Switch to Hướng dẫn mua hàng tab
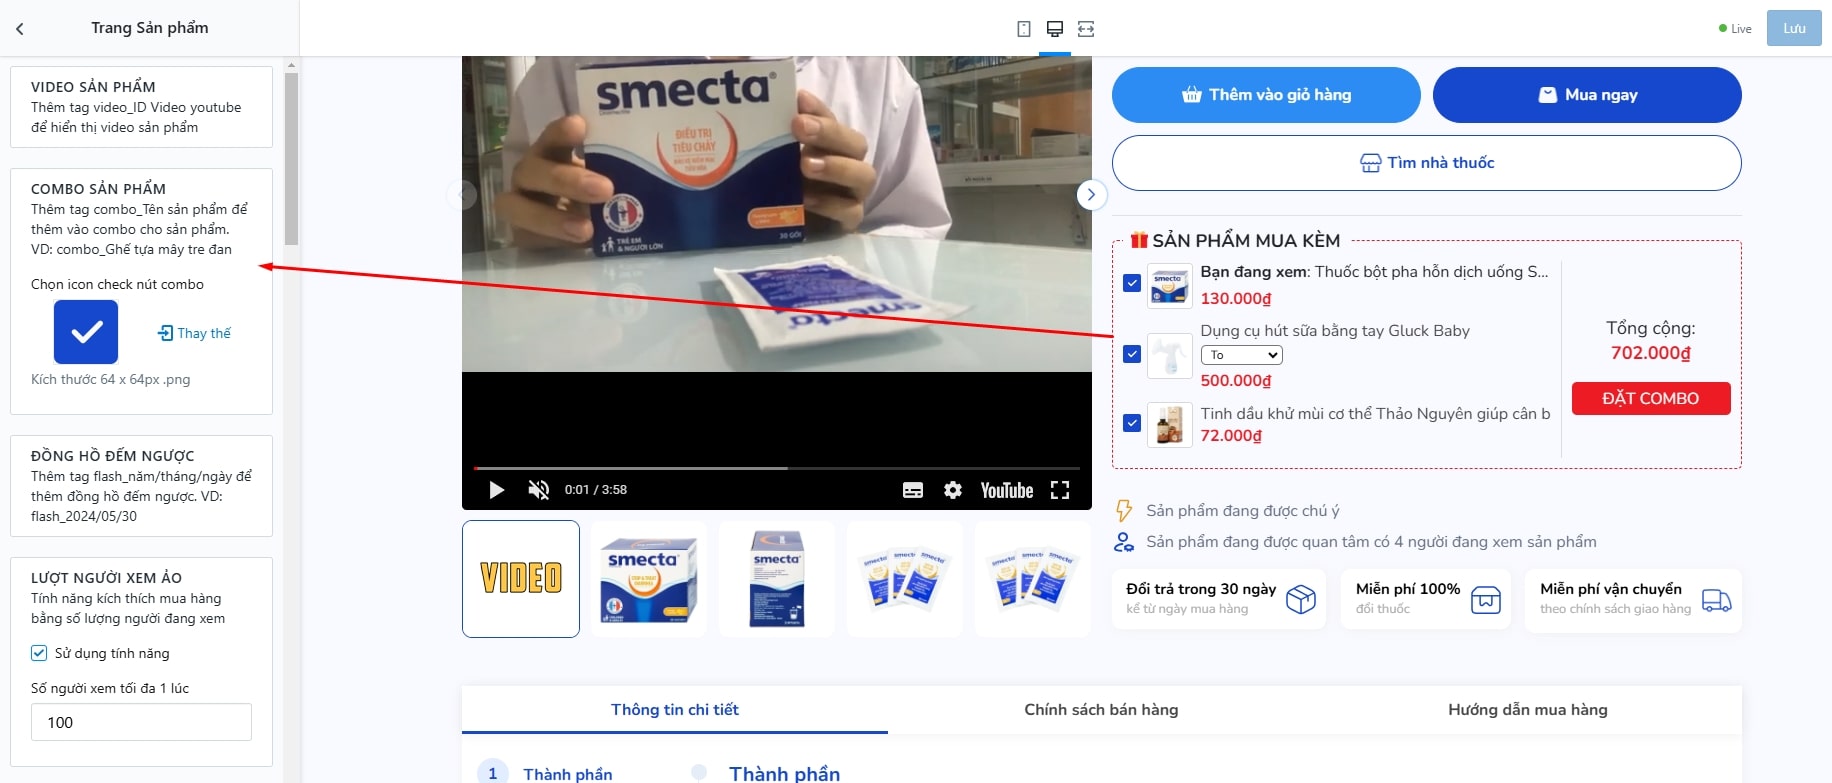 1528,710
